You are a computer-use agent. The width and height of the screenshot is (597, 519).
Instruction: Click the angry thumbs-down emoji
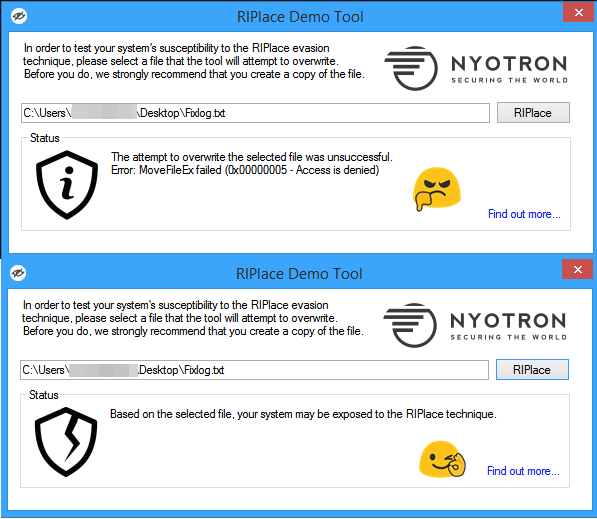coord(437,189)
